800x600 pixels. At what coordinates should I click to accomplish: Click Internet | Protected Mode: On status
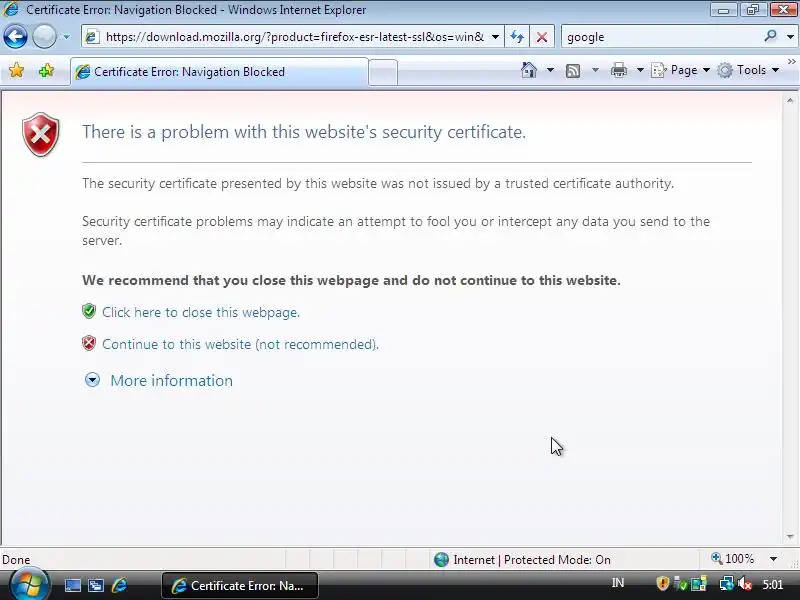coord(522,560)
